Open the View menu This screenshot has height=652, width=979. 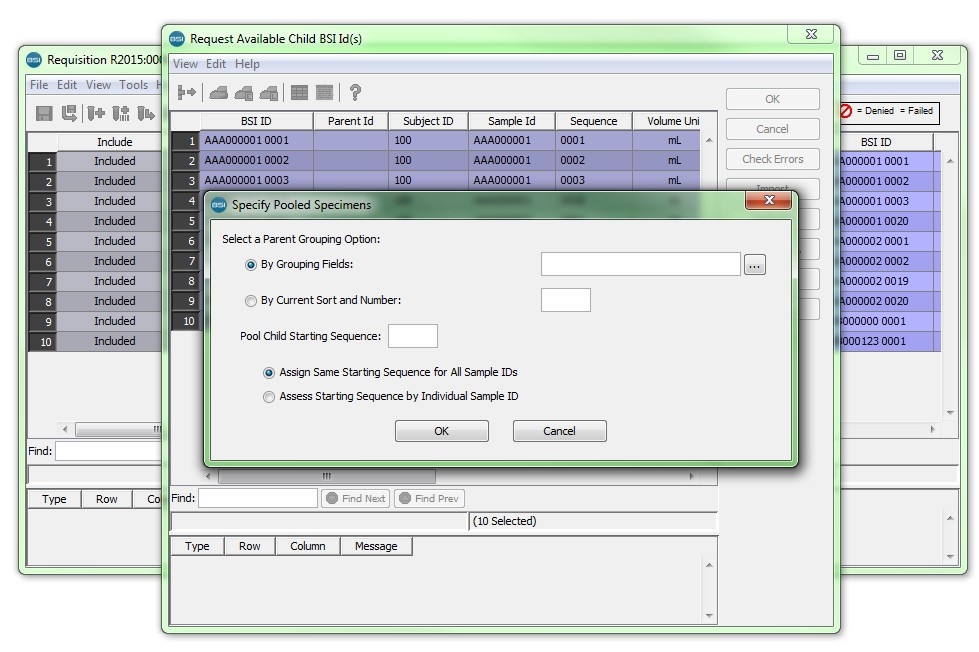pyautogui.click(x=184, y=63)
